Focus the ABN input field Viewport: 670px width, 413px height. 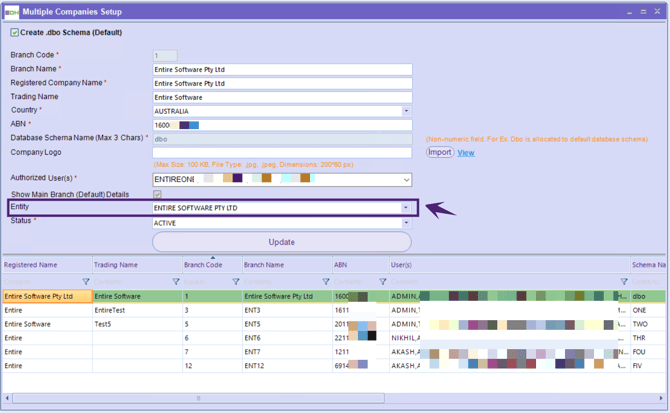coord(282,125)
